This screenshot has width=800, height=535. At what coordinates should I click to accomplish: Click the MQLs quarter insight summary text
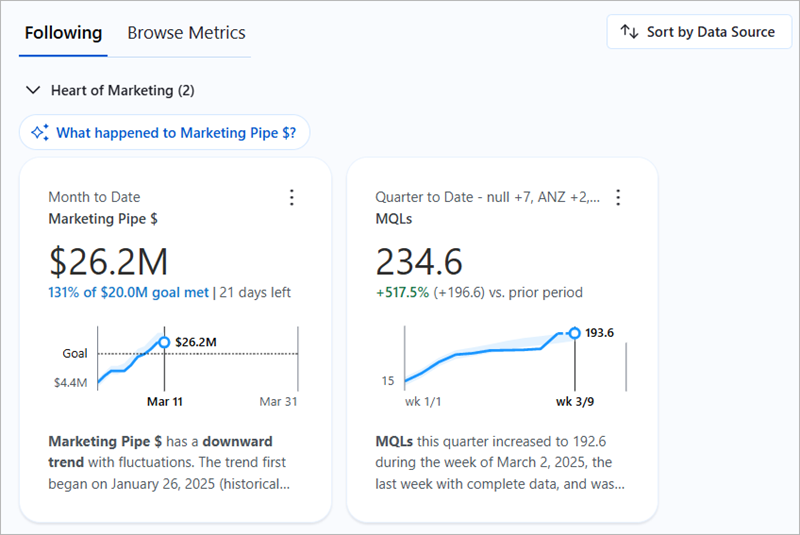pos(500,462)
